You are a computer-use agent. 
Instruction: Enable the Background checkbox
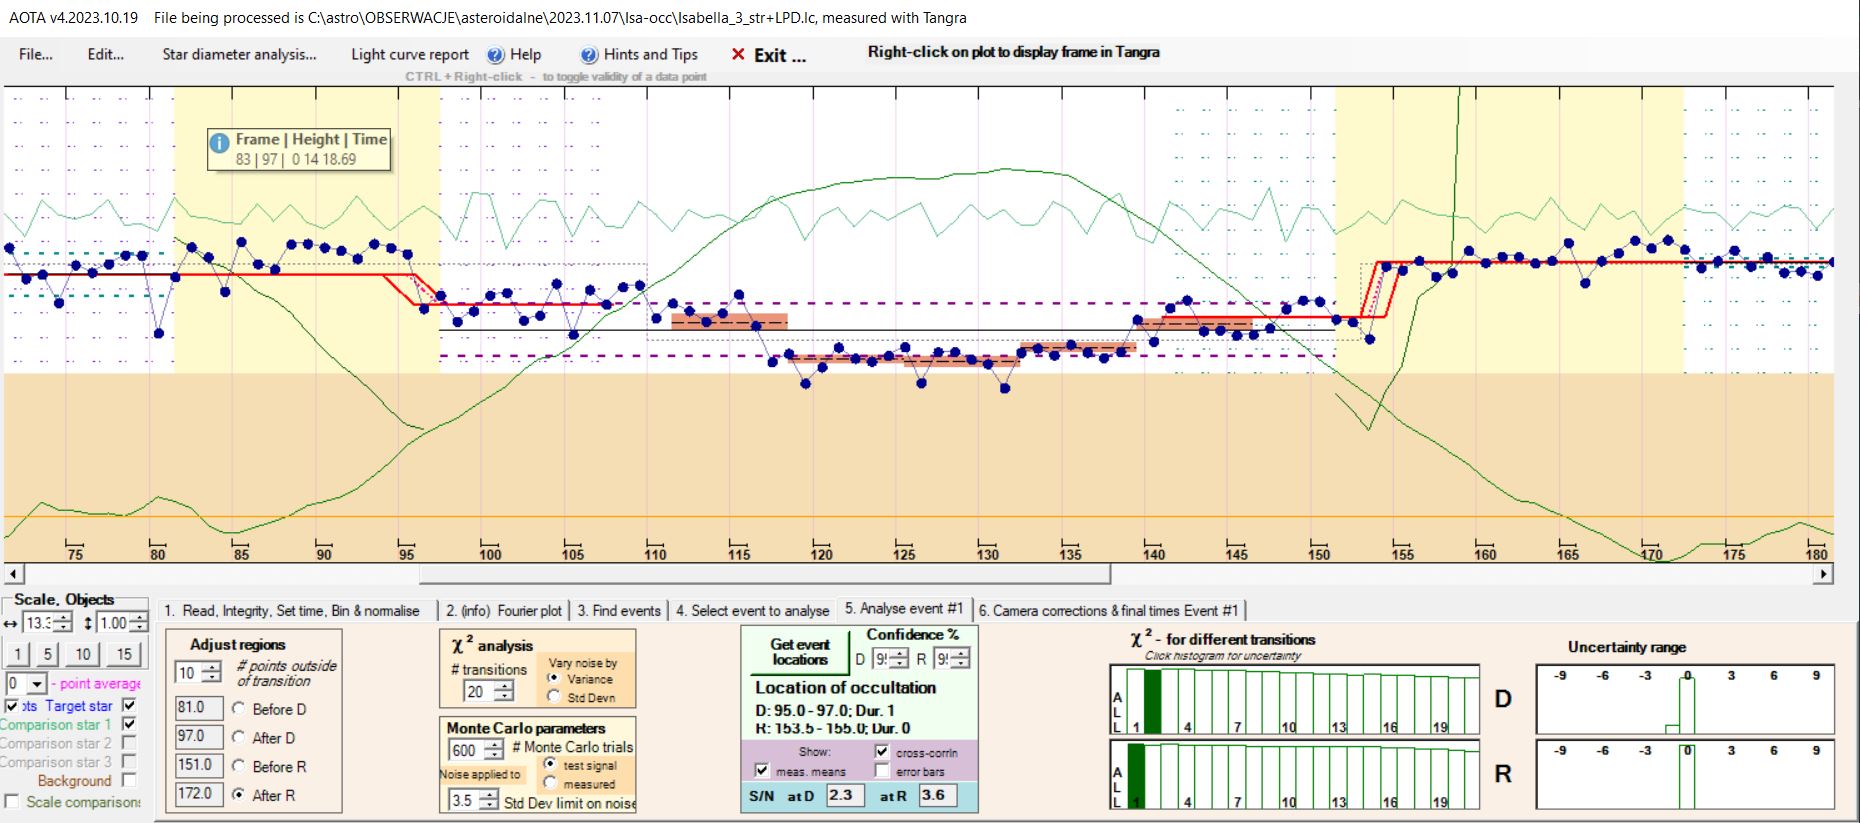pyautogui.click(x=129, y=780)
